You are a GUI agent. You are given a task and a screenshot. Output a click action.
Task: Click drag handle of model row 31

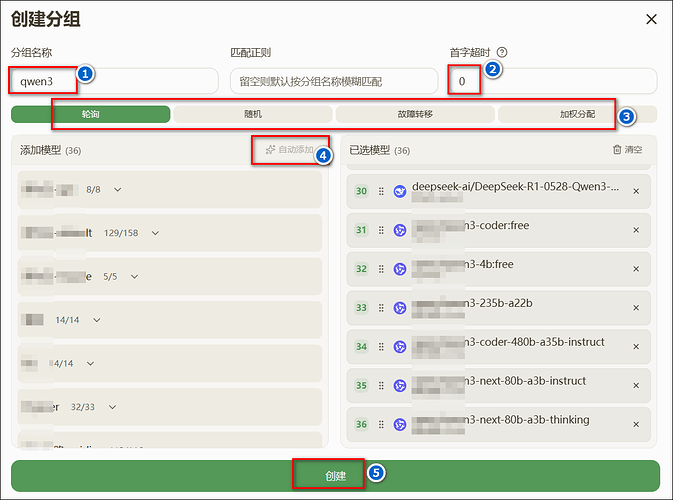click(x=381, y=230)
